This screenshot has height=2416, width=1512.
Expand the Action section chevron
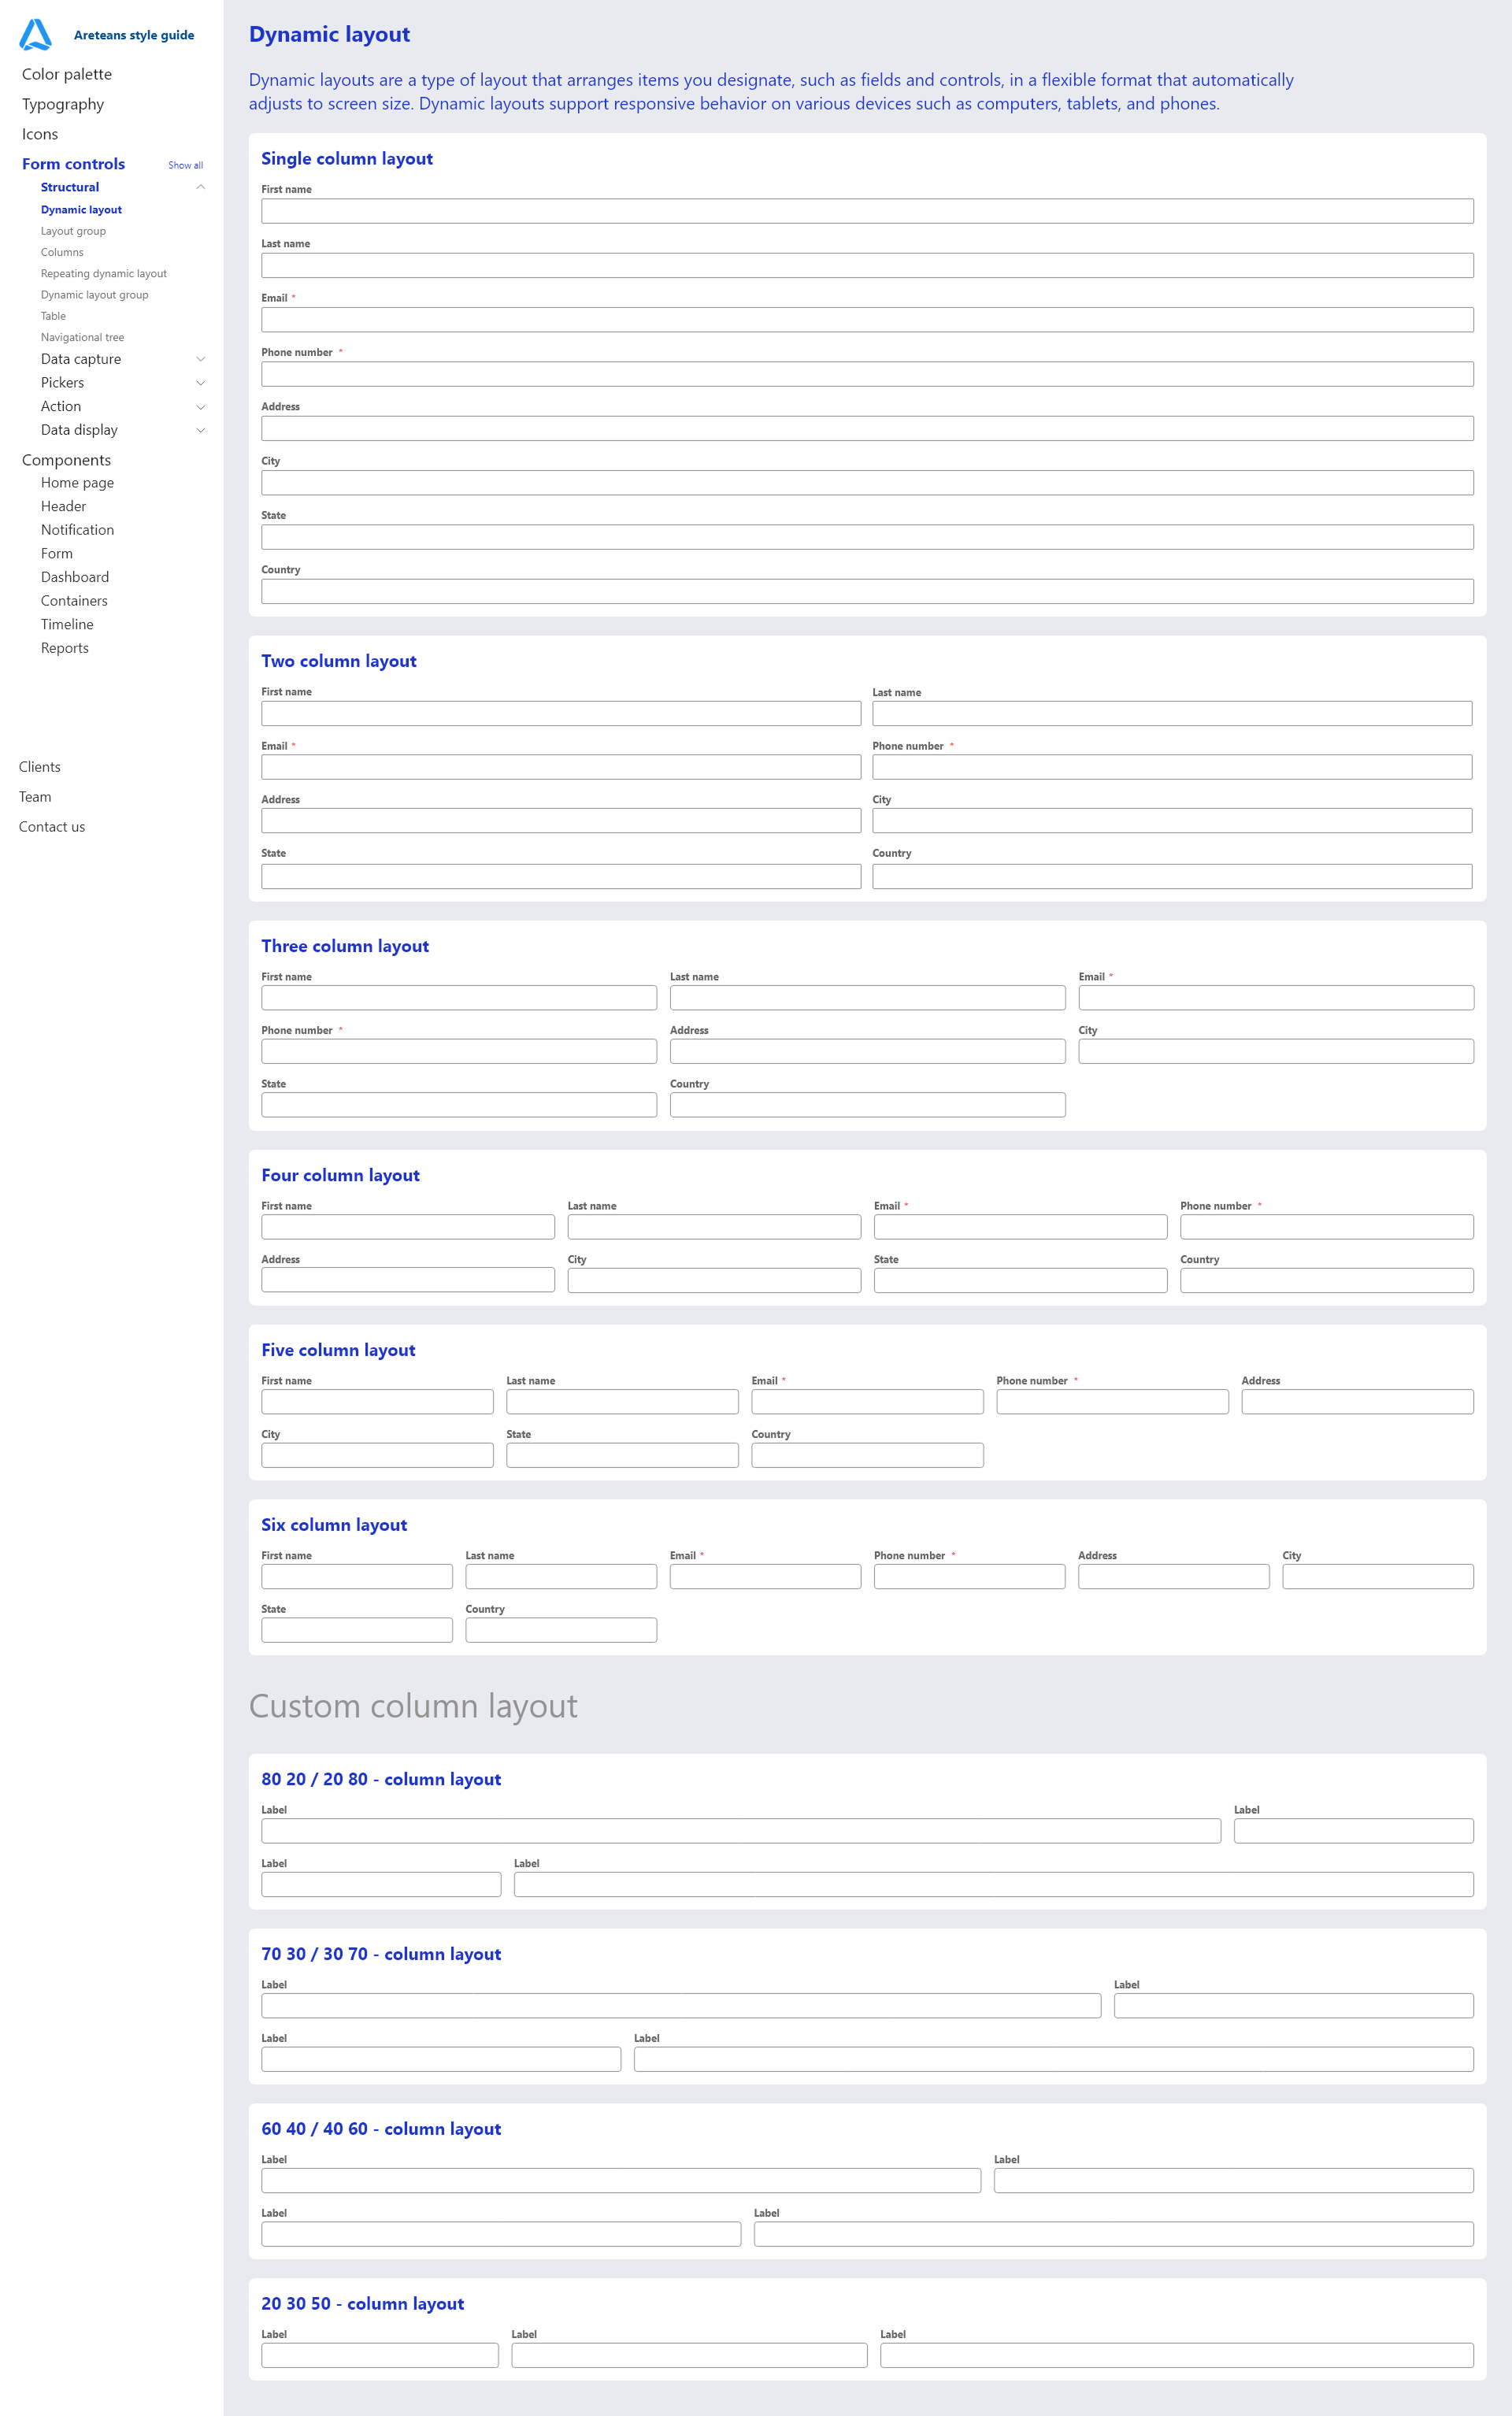pos(201,407)
